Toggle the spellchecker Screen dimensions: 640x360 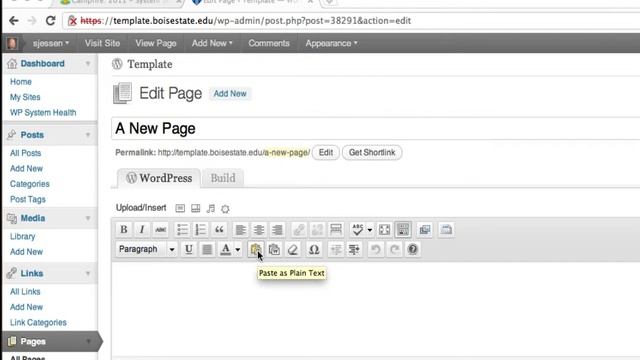(358, 229)
